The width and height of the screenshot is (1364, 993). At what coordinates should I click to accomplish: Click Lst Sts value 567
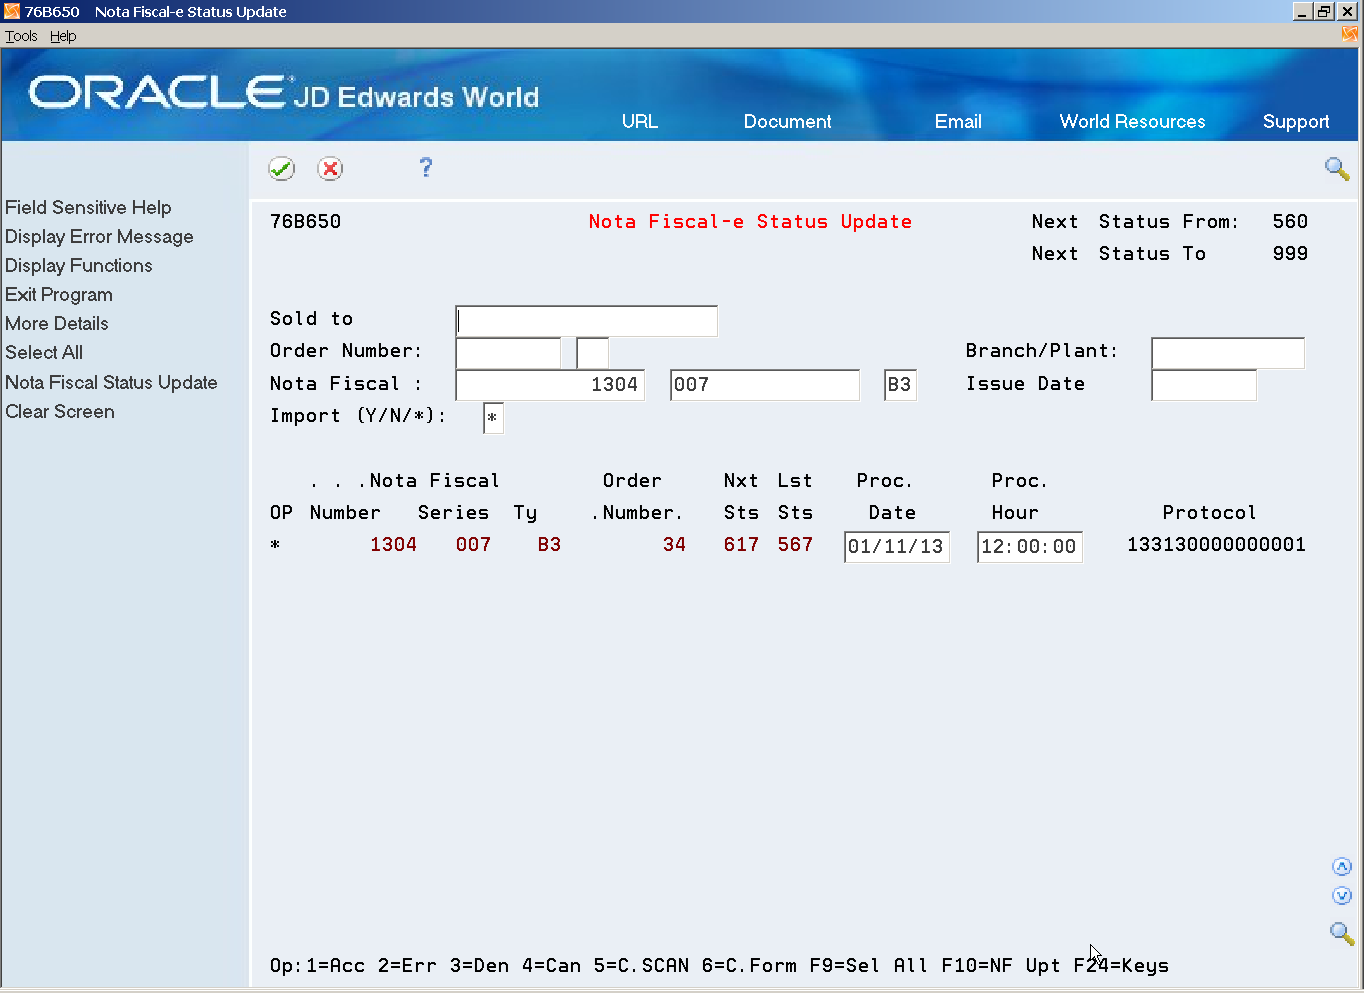click(795, 545)
